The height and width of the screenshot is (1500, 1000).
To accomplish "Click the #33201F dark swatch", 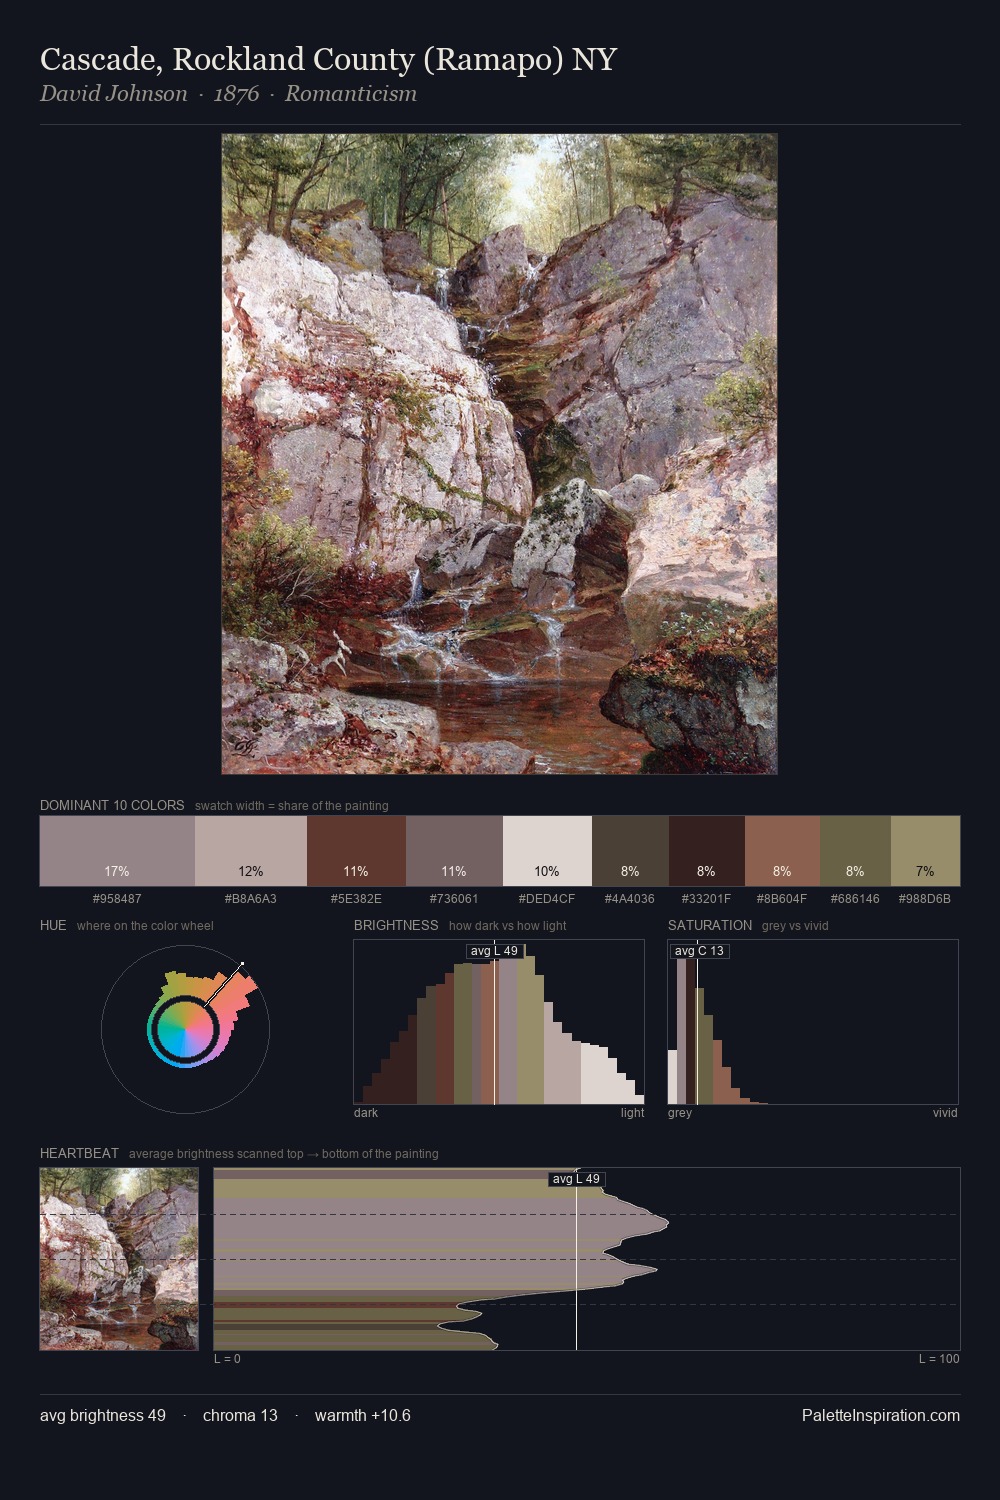I will pos(706,851).
